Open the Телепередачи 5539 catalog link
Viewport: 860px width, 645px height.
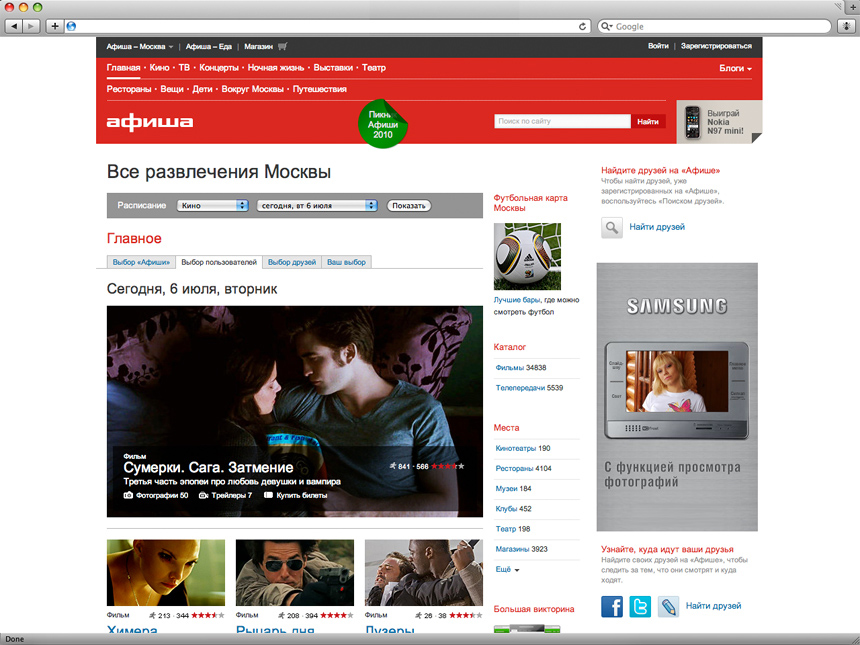point(529,388)
